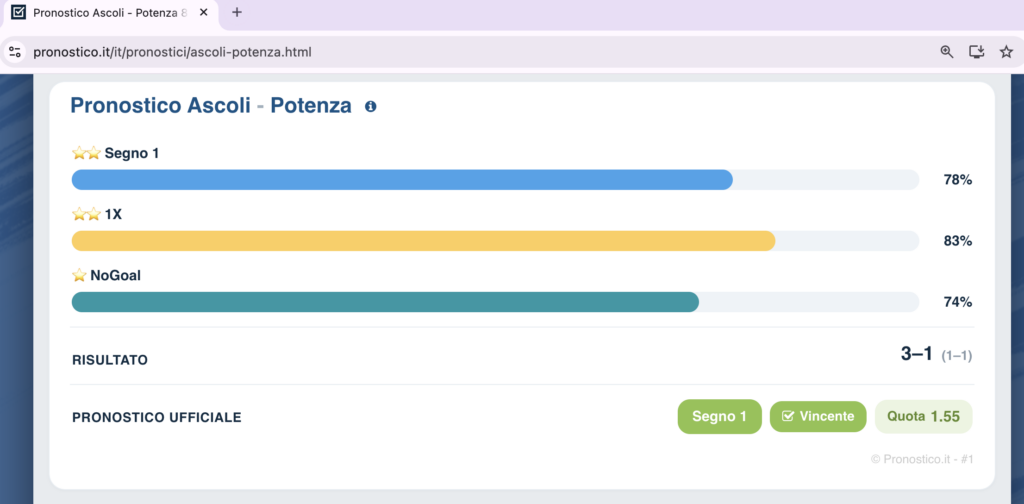Click the checkmark inside the Vincente badge
Screen dimensions: 1024x504
(x=788, y=417)
